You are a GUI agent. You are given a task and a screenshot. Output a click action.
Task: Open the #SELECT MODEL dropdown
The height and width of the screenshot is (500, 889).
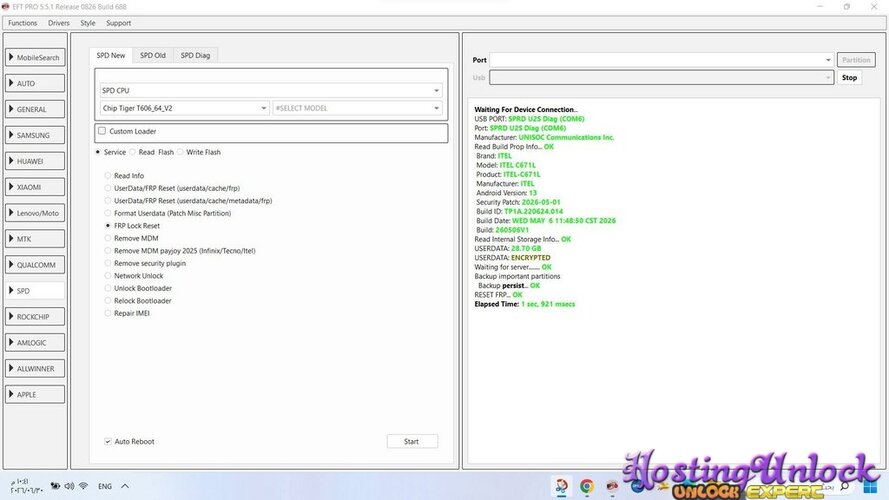(x=357, y=108)
